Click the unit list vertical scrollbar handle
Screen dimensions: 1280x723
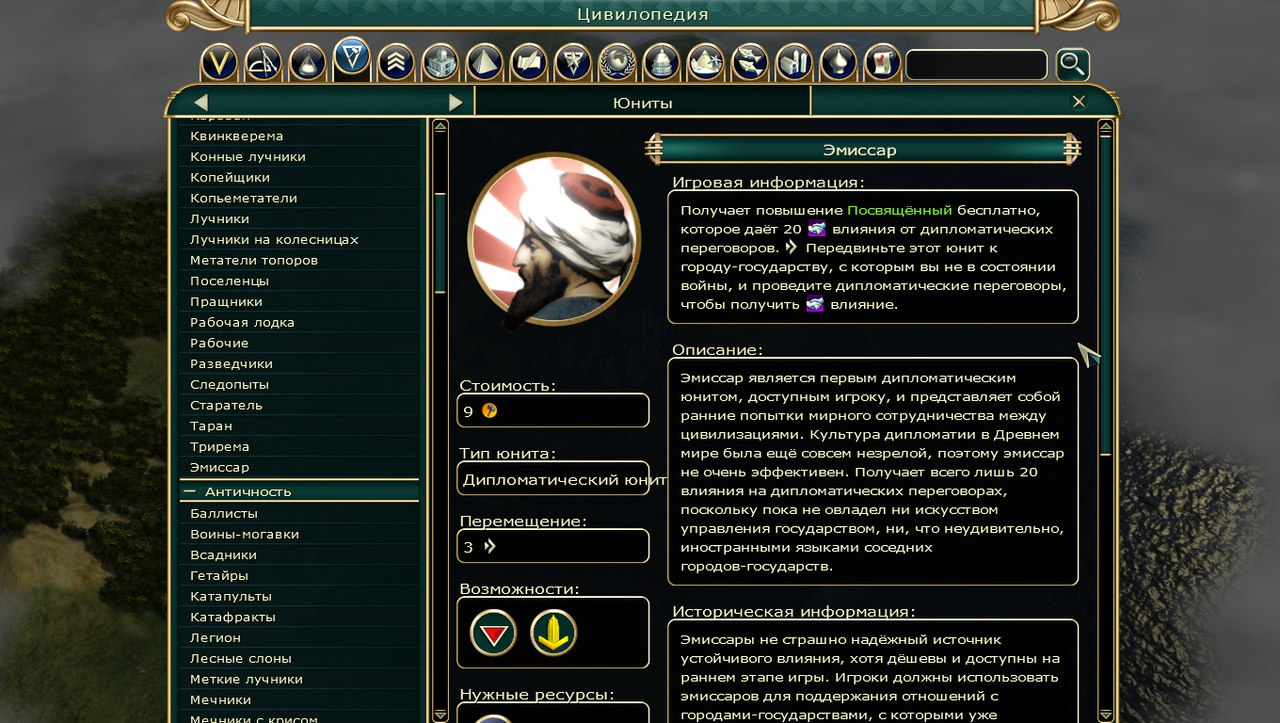tap(440, 242)
